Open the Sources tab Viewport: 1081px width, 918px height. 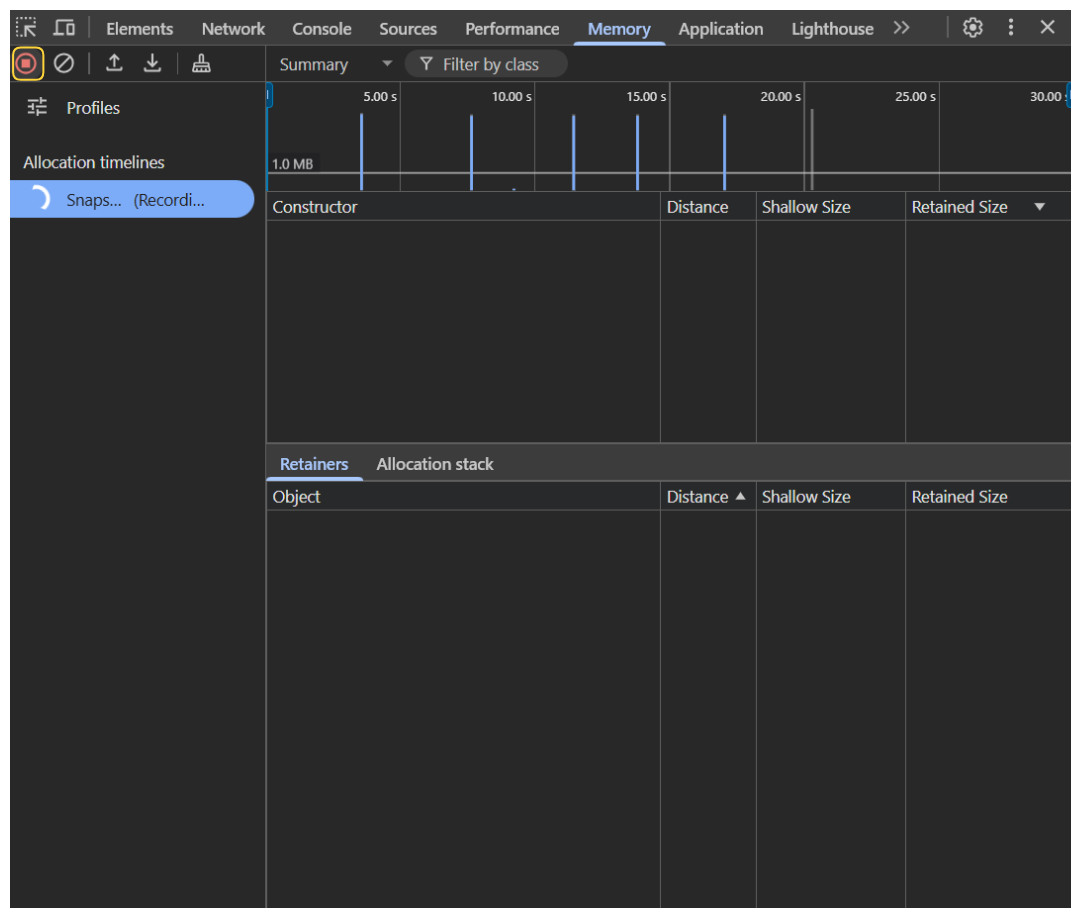(x=408, y=29)
